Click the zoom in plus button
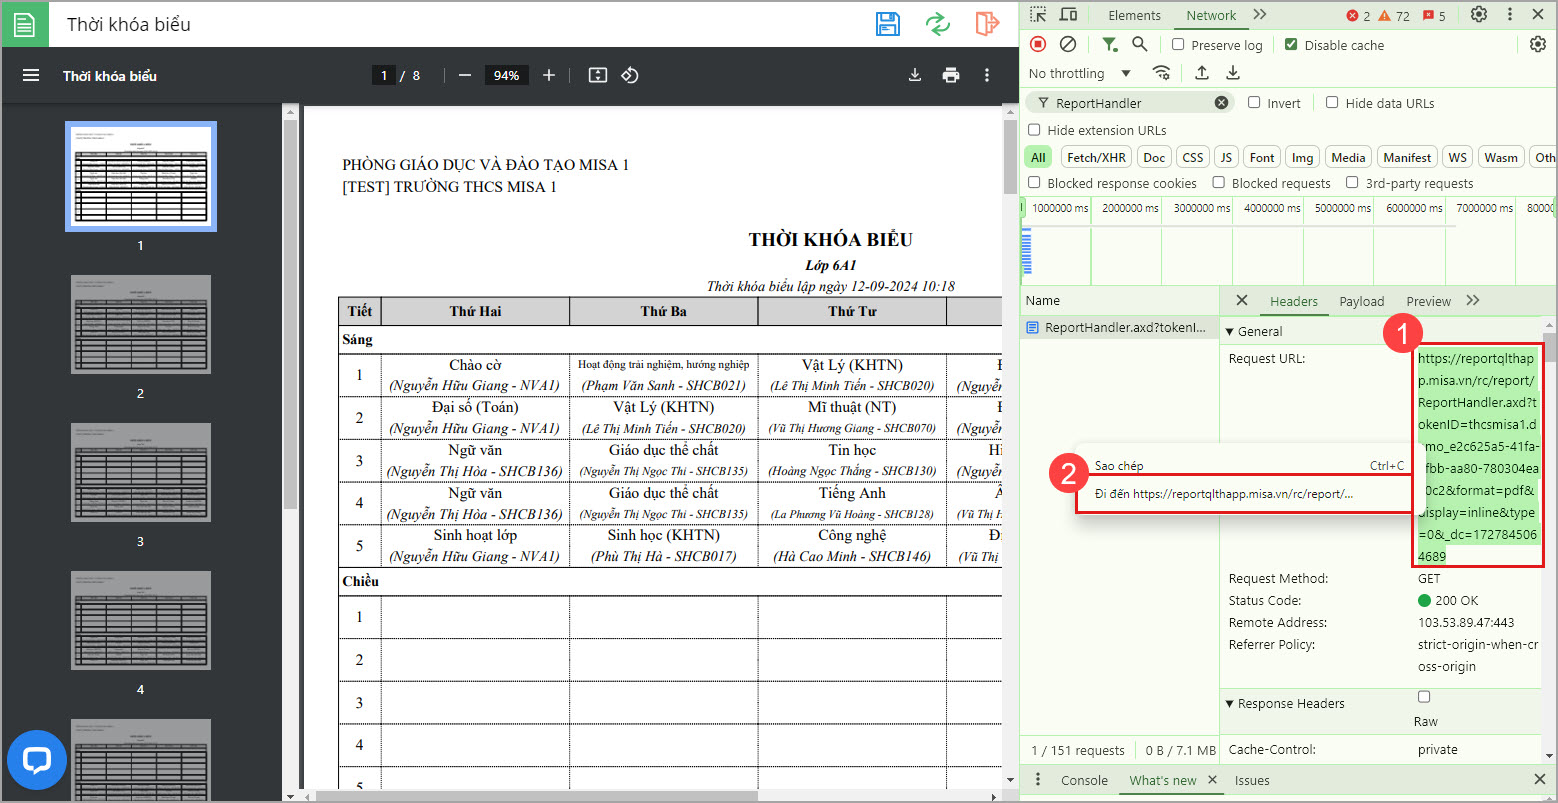Screen dimensions: 1558x803 (548, 76)
